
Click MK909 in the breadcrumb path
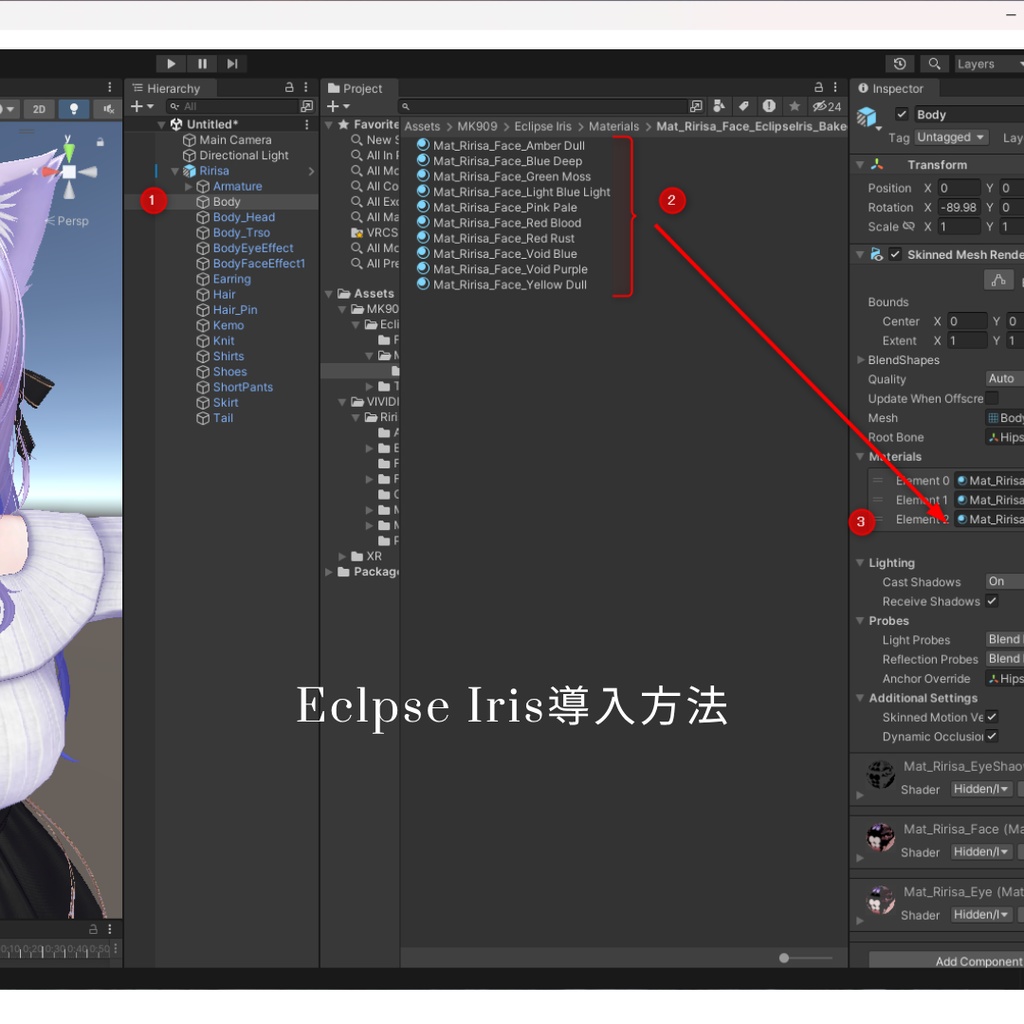click(x=477, y=126)
